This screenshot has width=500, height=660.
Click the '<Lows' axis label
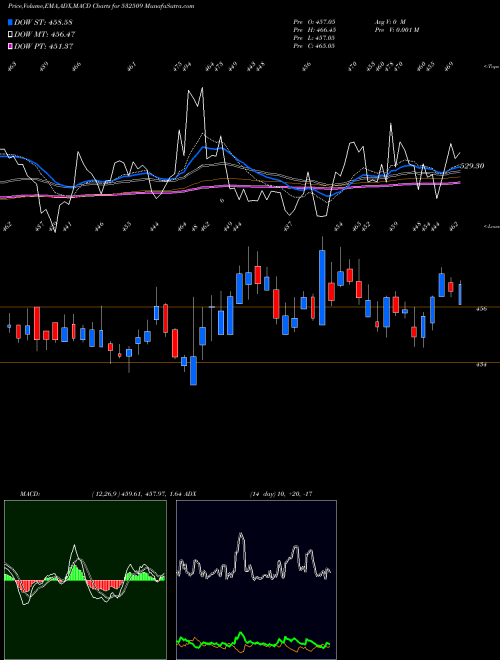point(491,226)
